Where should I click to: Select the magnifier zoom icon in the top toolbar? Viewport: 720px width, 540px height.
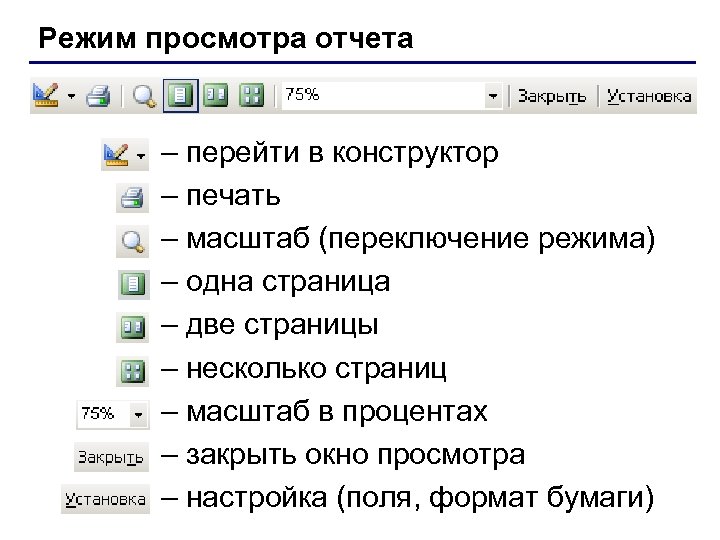(x=144, y=96)
